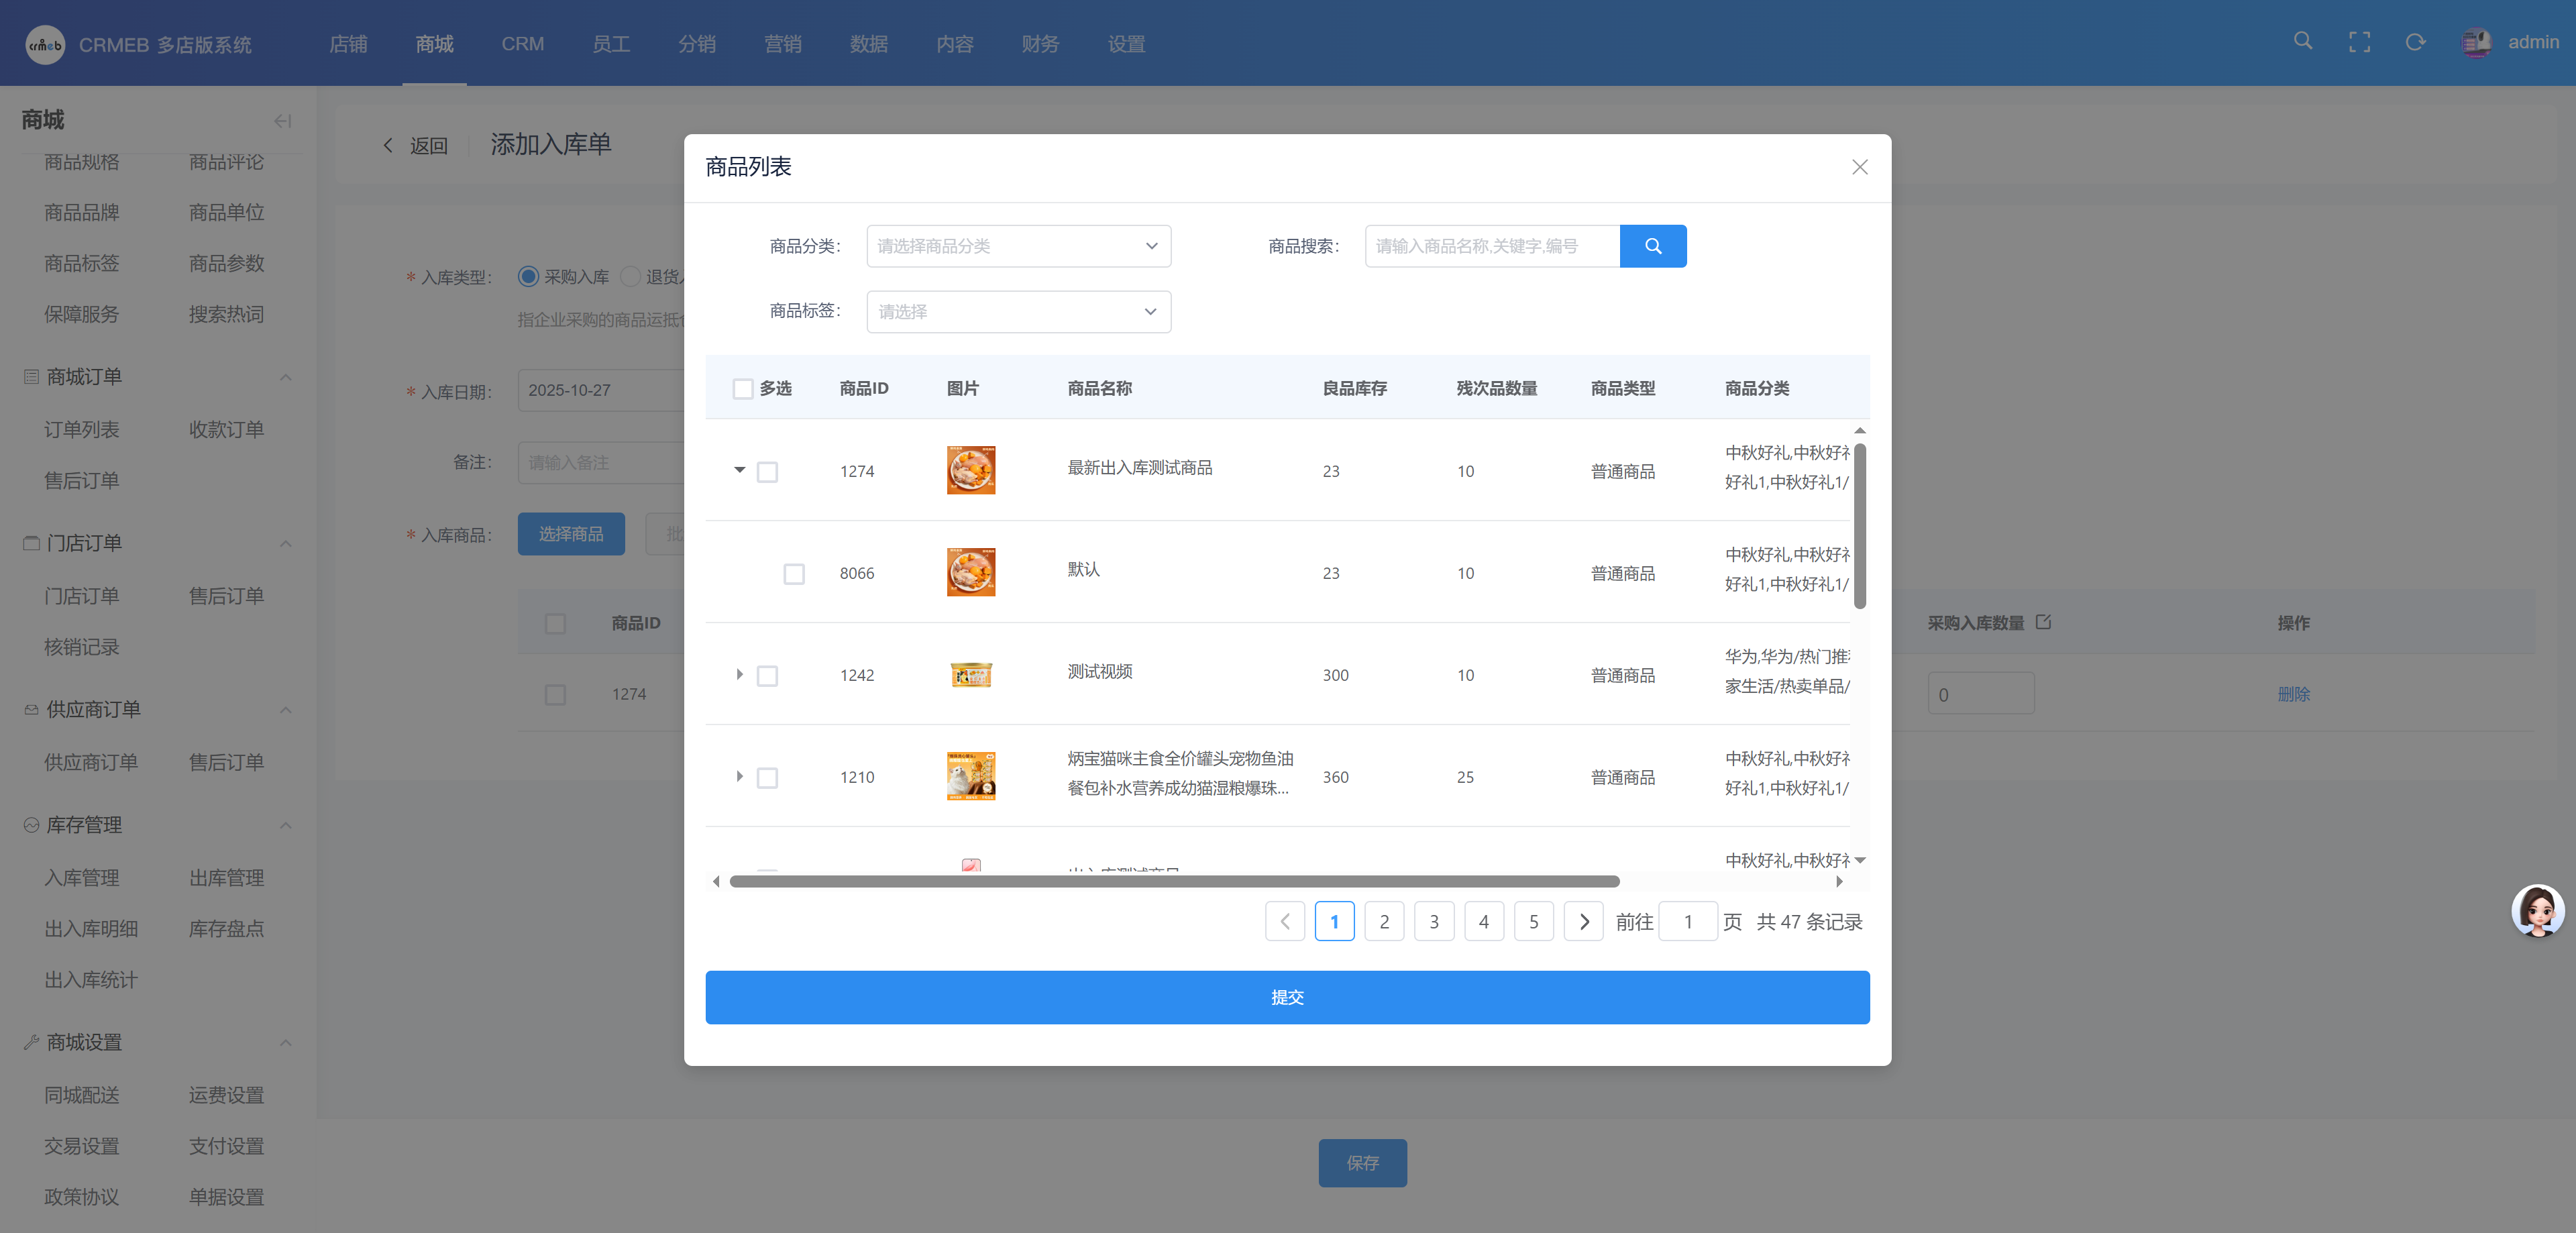Click the CRMEB logo icon
The image size is (2576, 1233).
44,44
